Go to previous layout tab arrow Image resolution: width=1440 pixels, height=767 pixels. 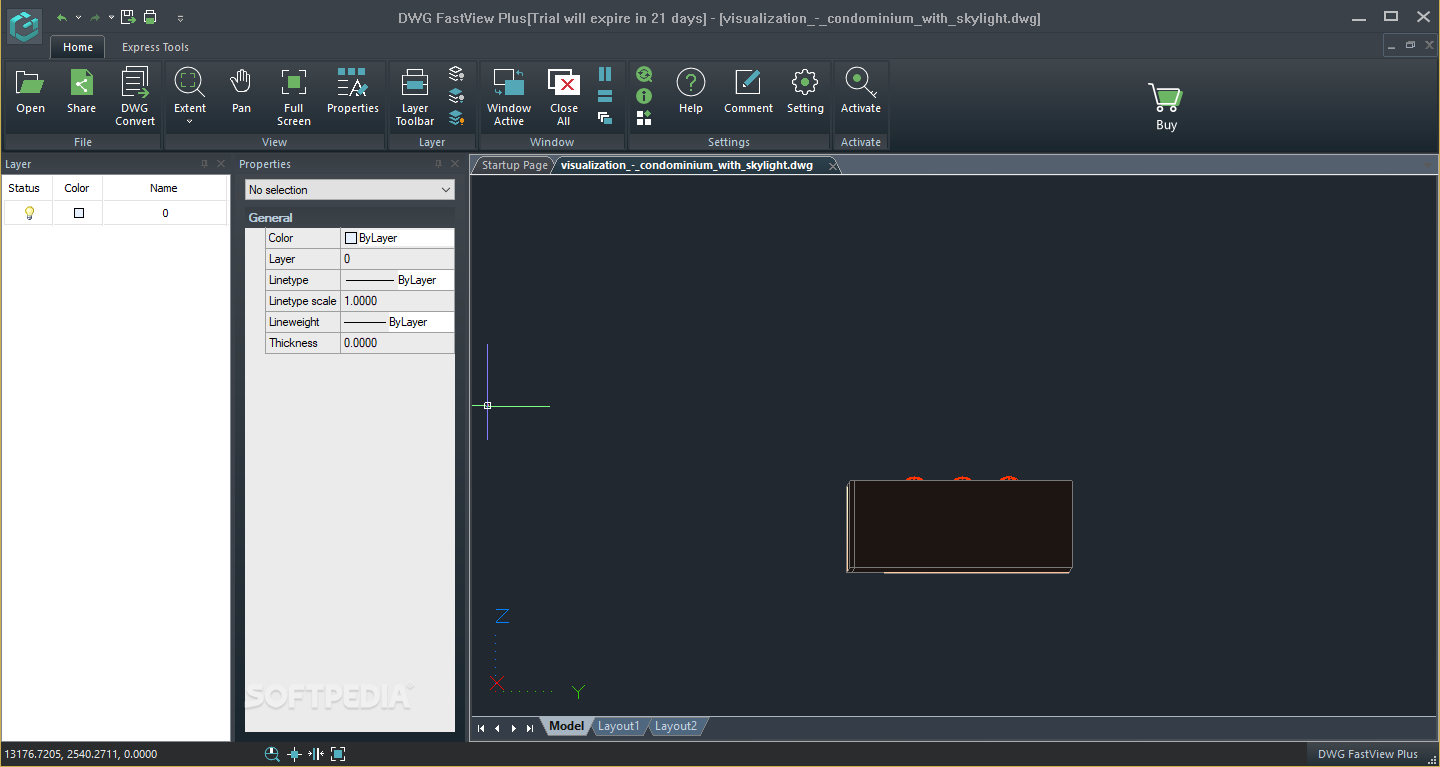tap(497, 728)
